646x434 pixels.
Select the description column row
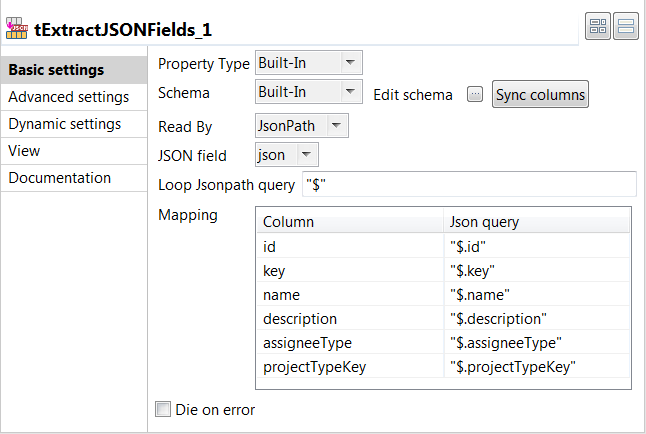click(x=349, y=318)
